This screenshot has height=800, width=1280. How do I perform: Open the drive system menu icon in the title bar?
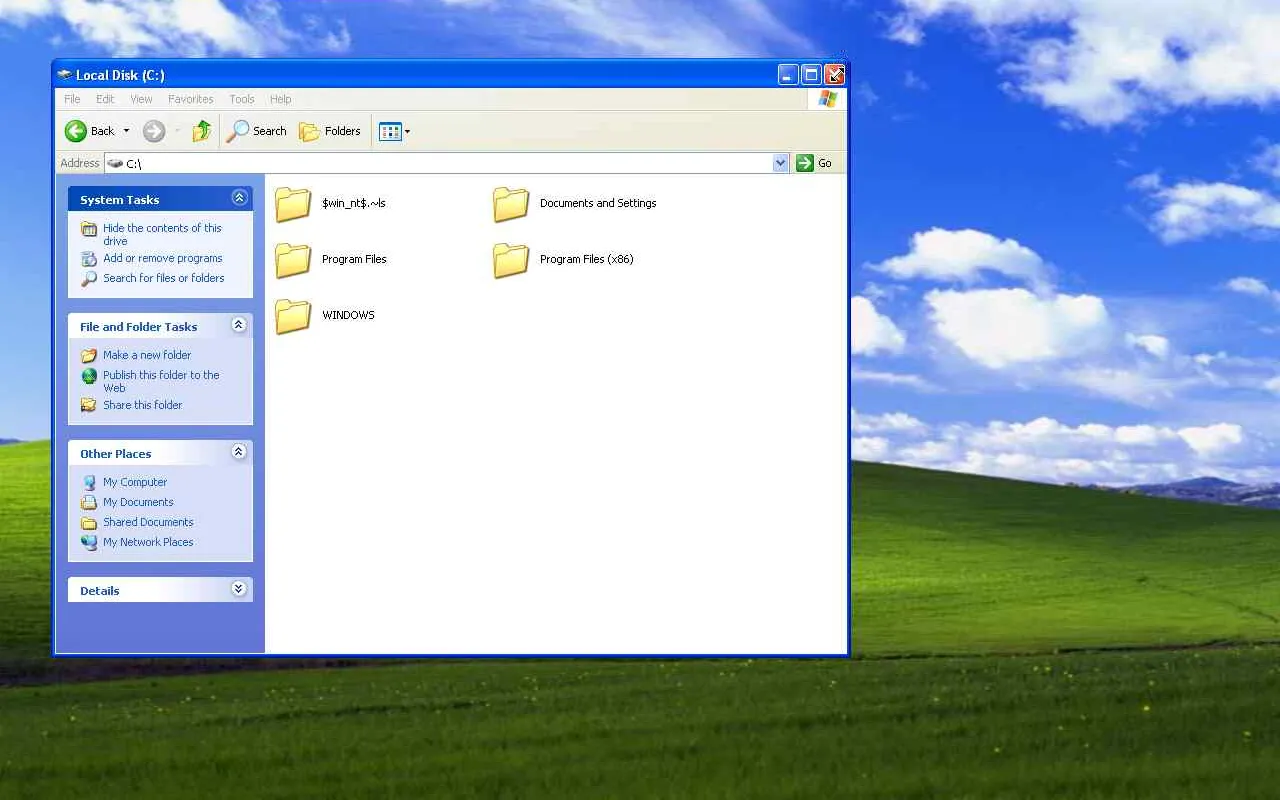65,75
